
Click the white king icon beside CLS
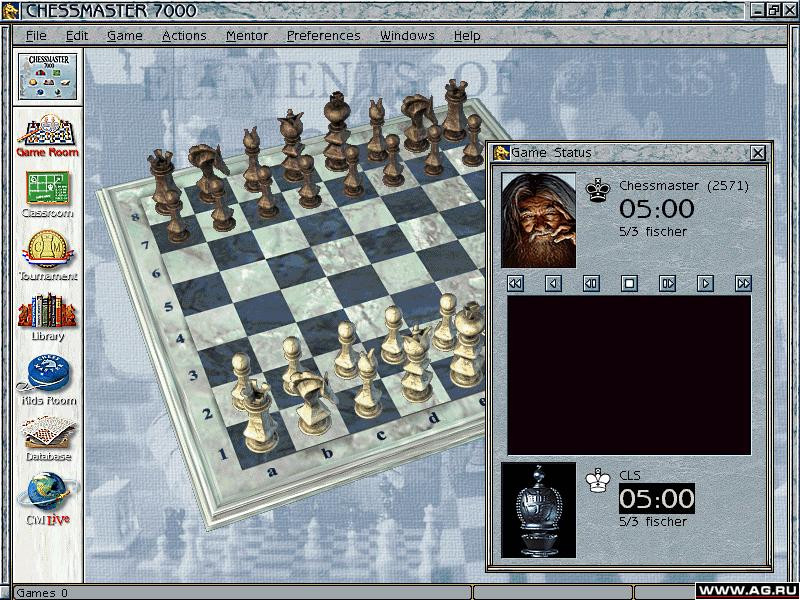pos(597,480)
